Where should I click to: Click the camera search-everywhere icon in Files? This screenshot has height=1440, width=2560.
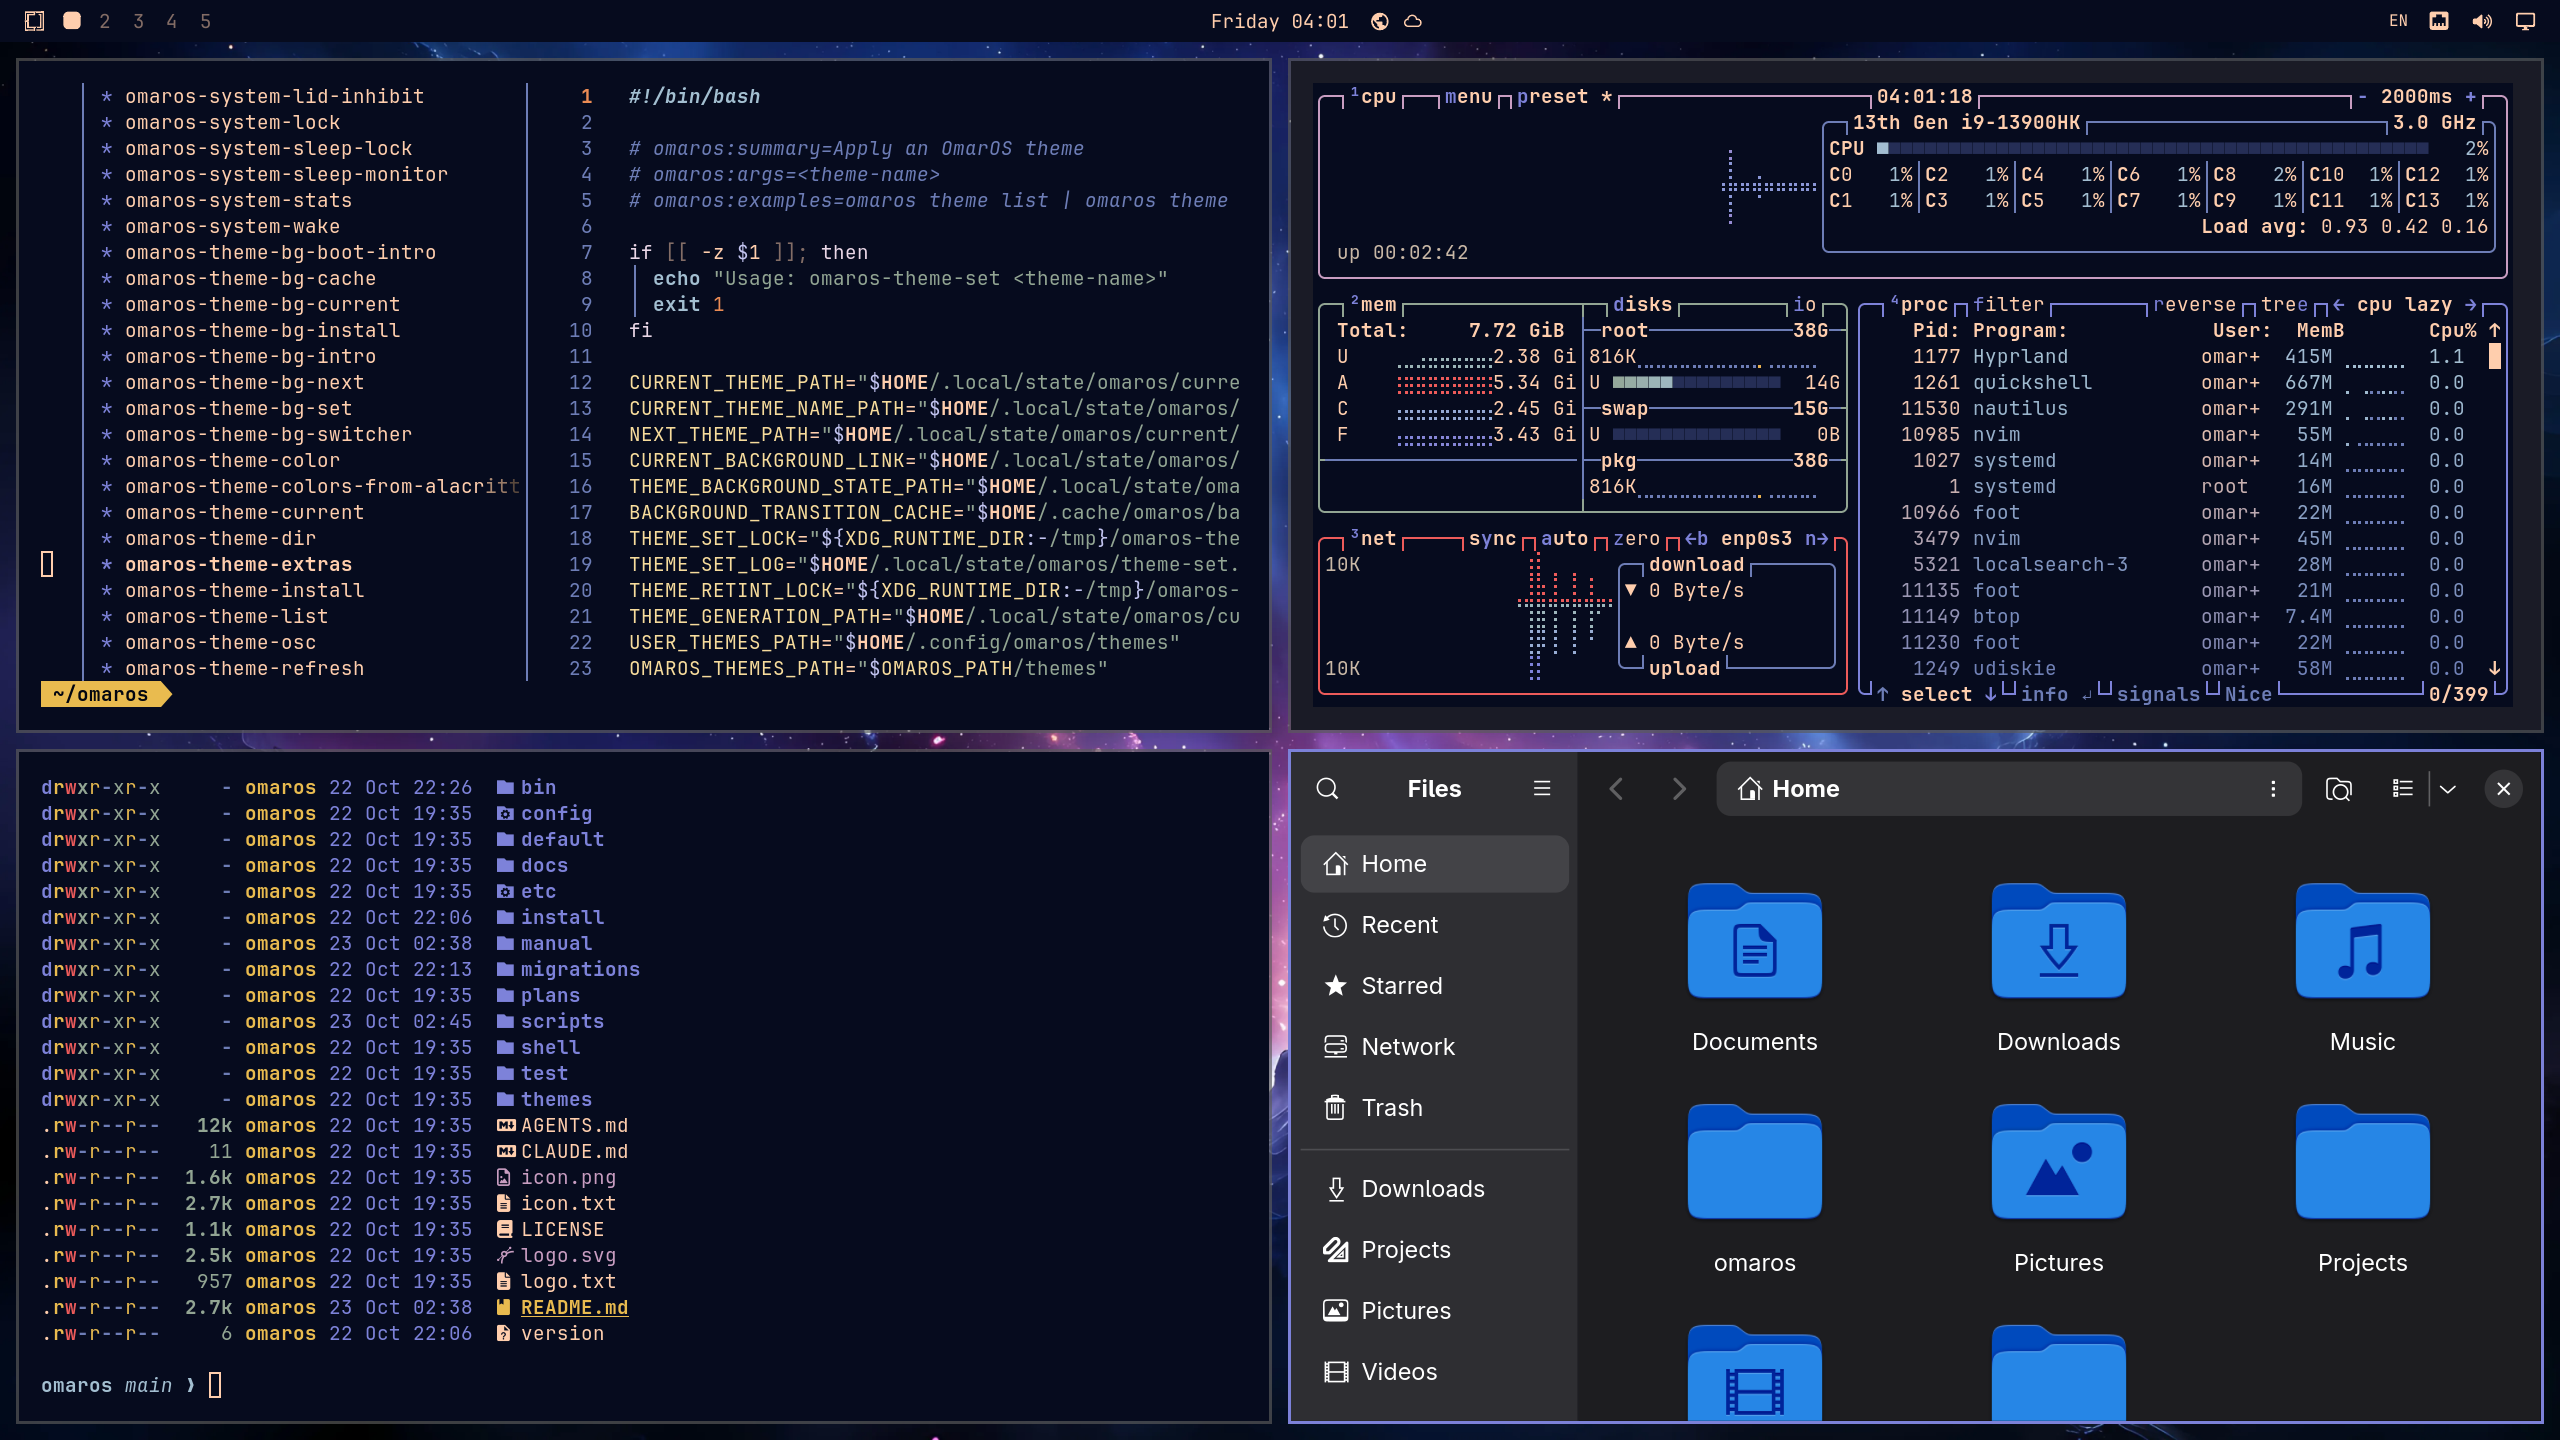(2338, 789)
